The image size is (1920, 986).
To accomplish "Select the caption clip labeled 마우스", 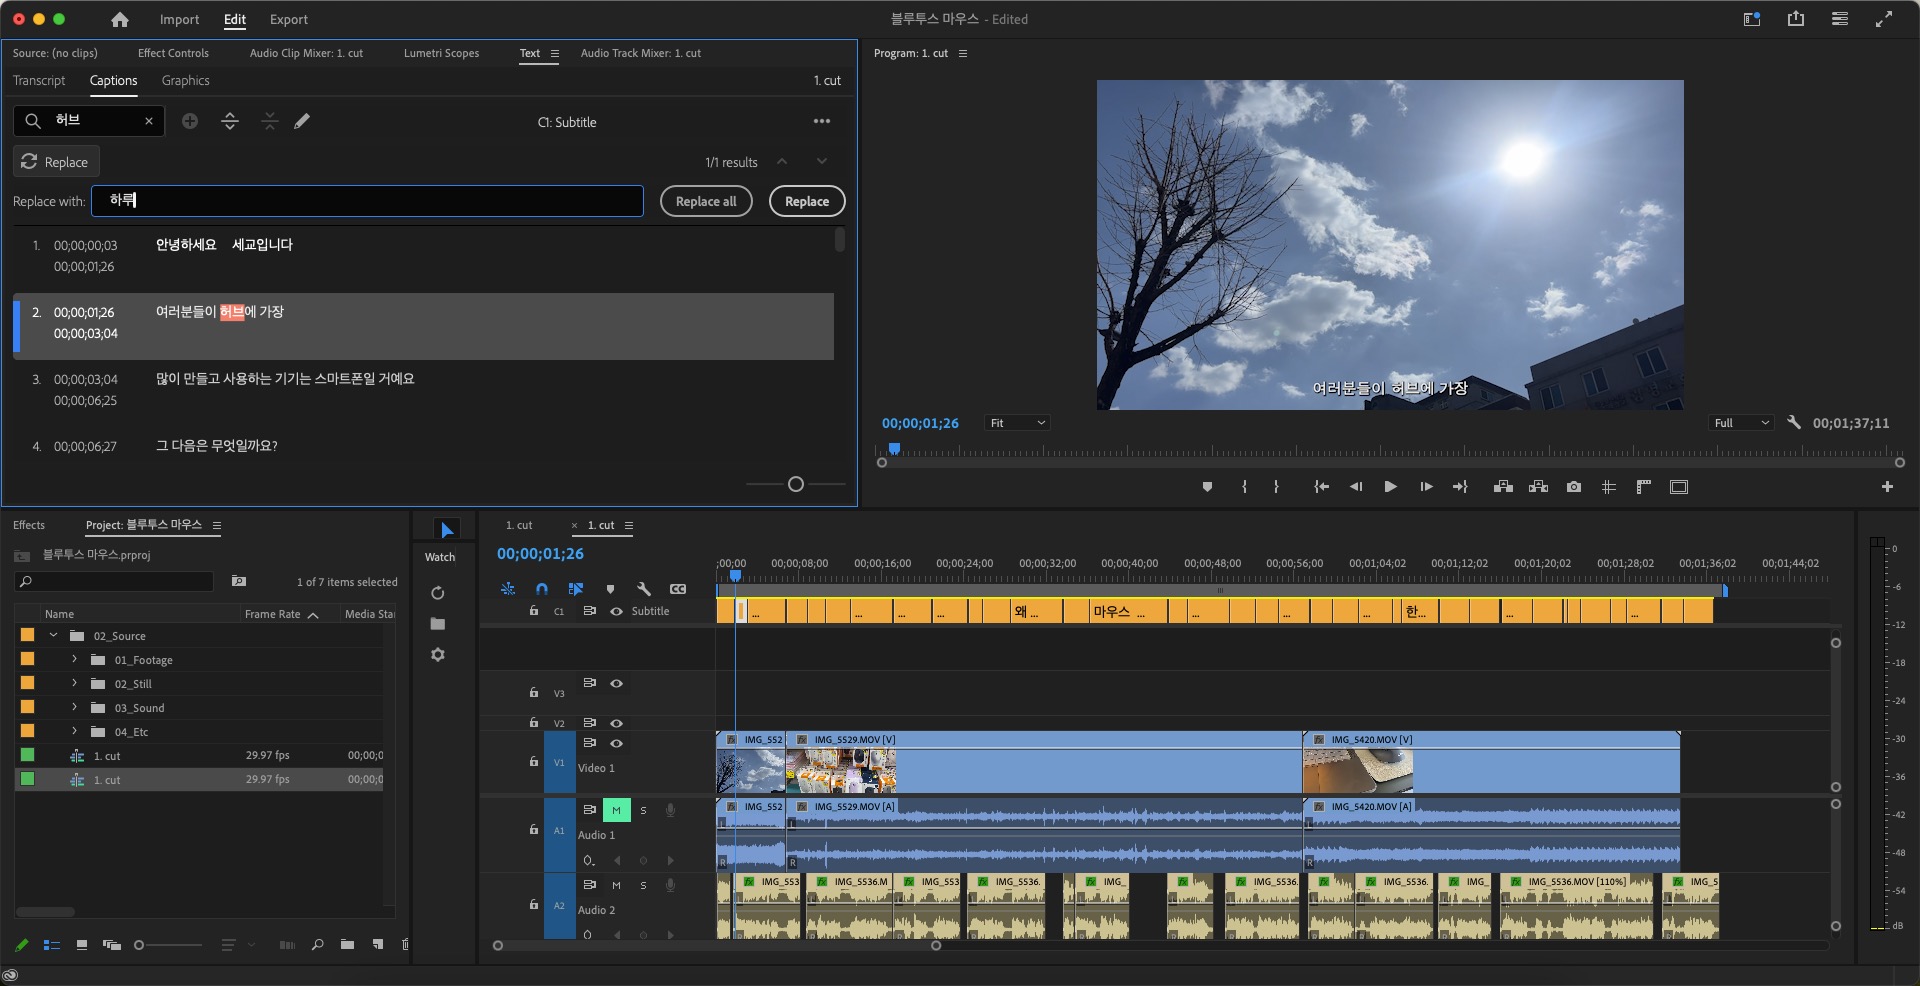I will point(1127,611).
